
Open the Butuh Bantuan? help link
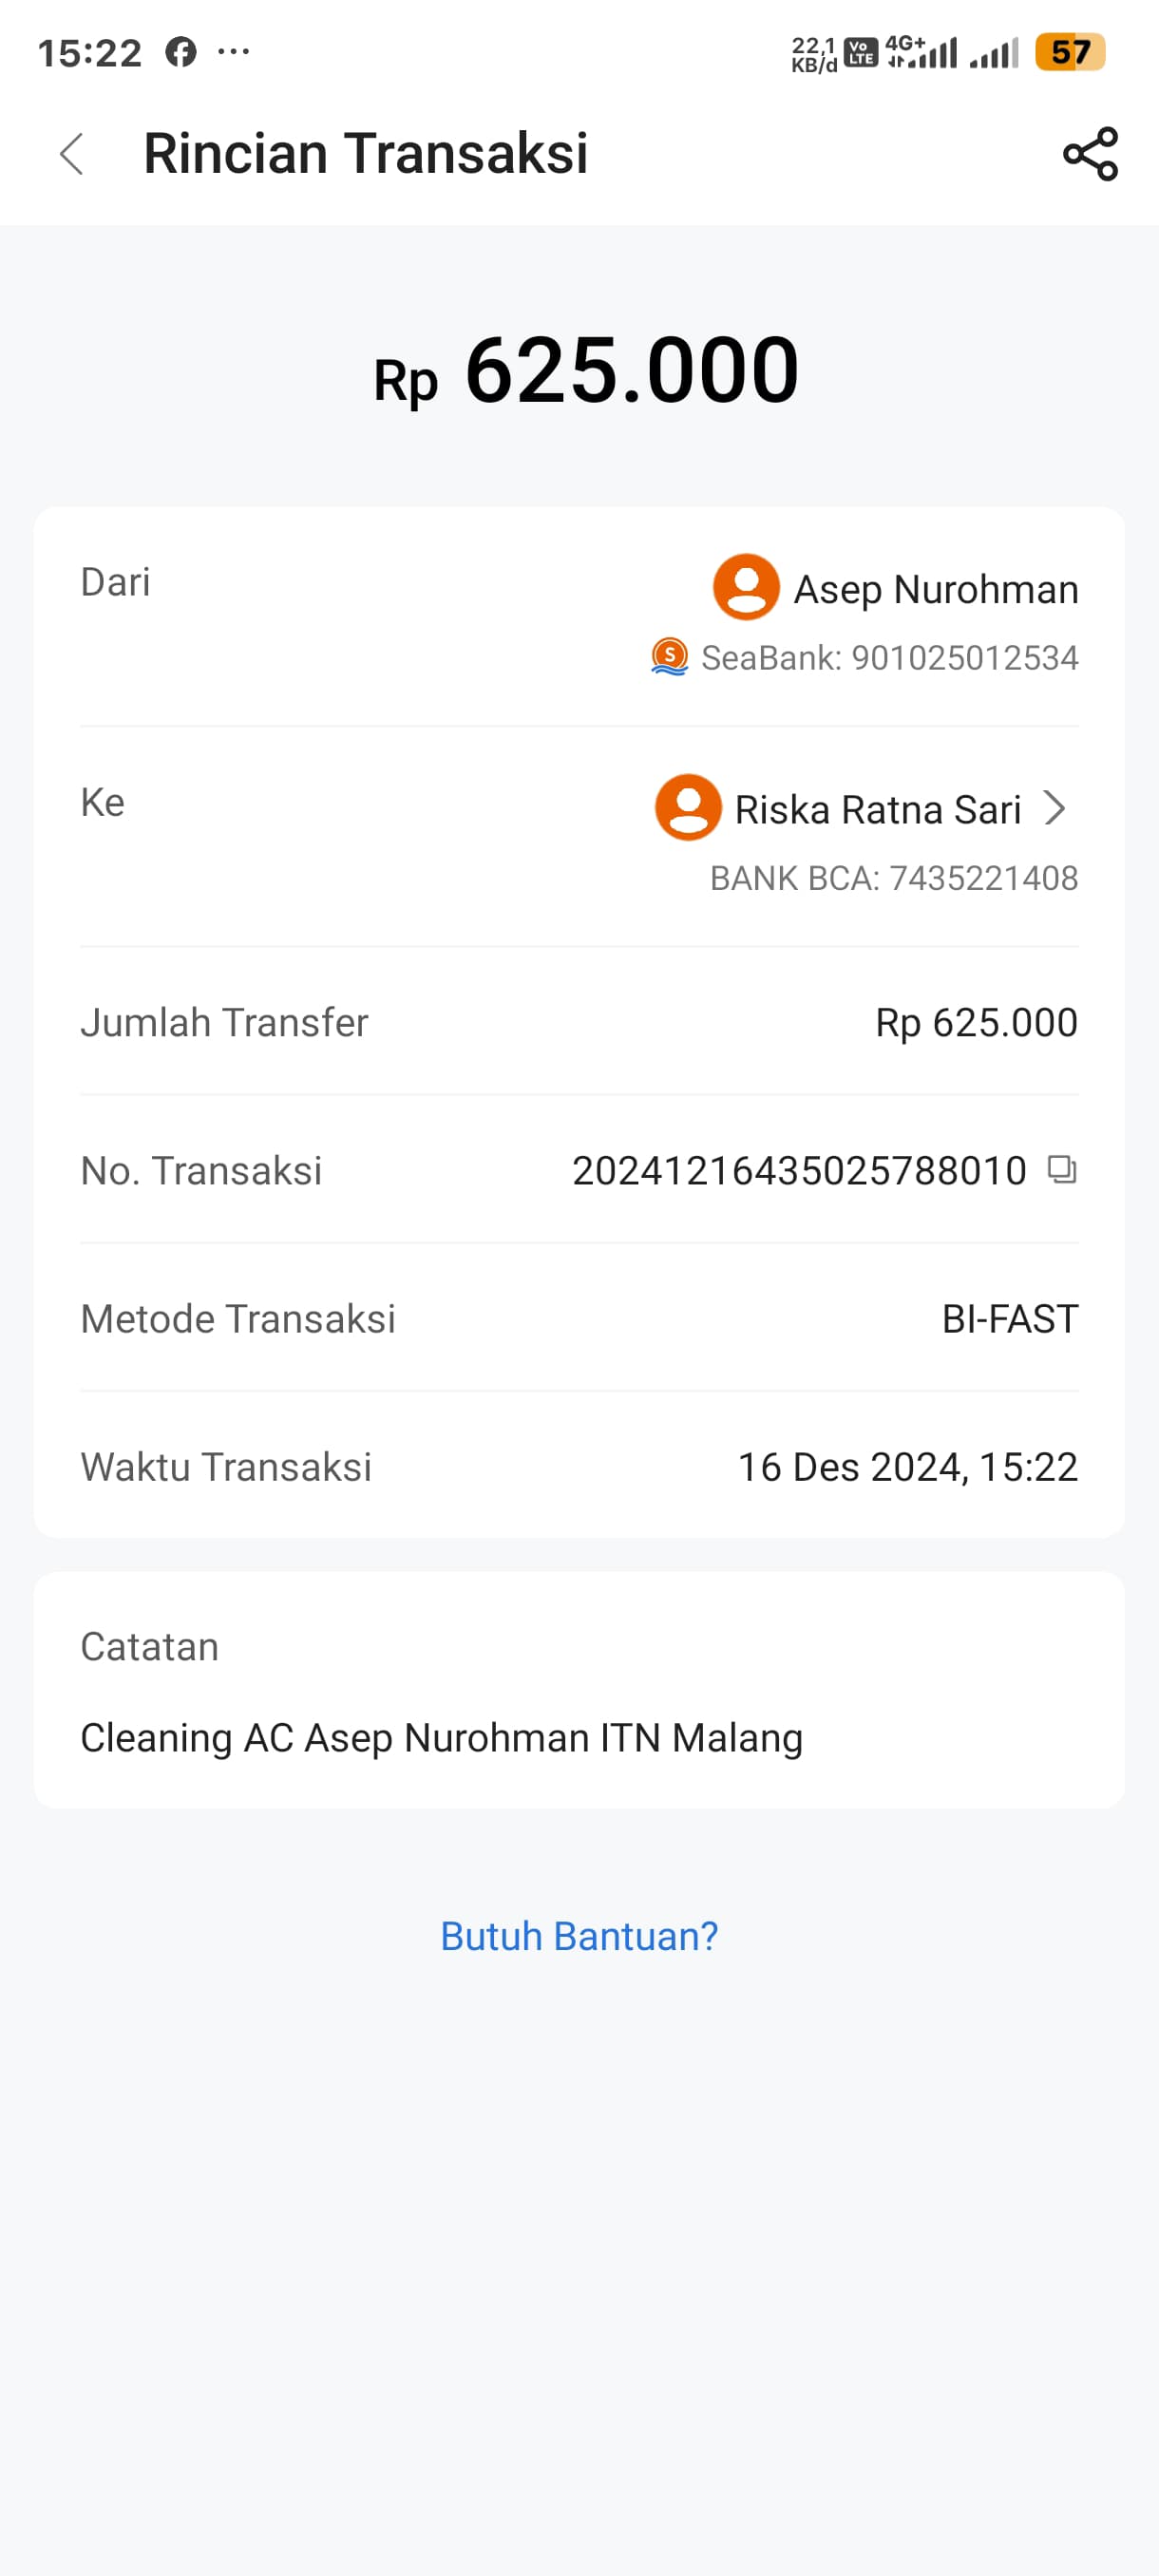pos(579,1936)
